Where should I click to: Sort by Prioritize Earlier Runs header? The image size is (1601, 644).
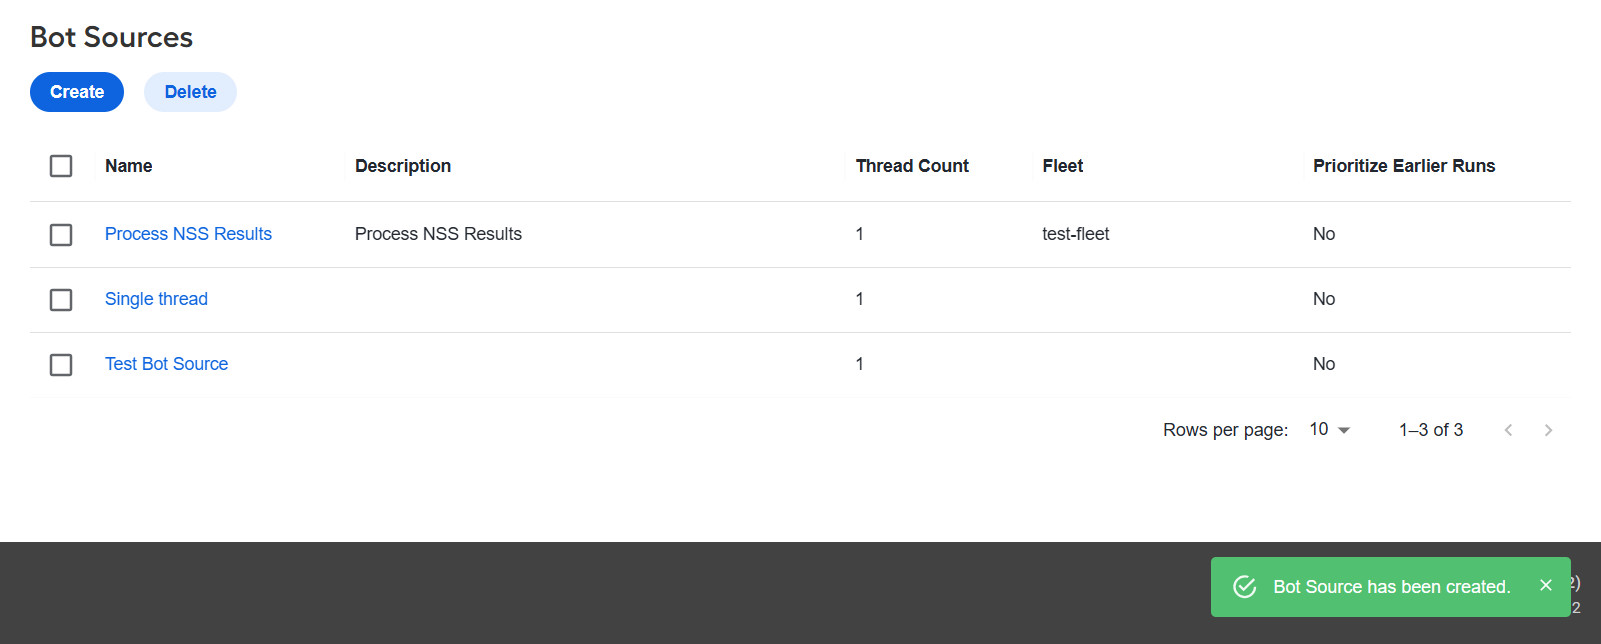[1404, 166]
